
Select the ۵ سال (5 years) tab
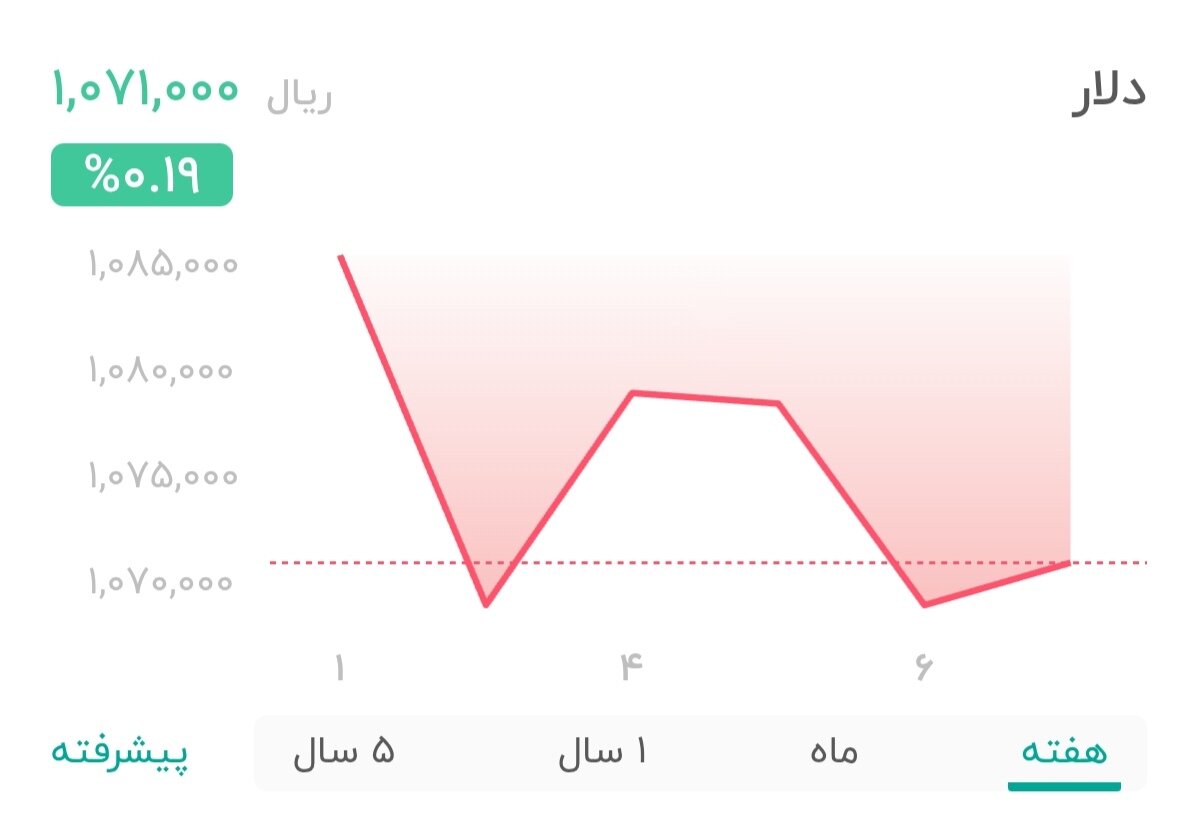[345, 753]
